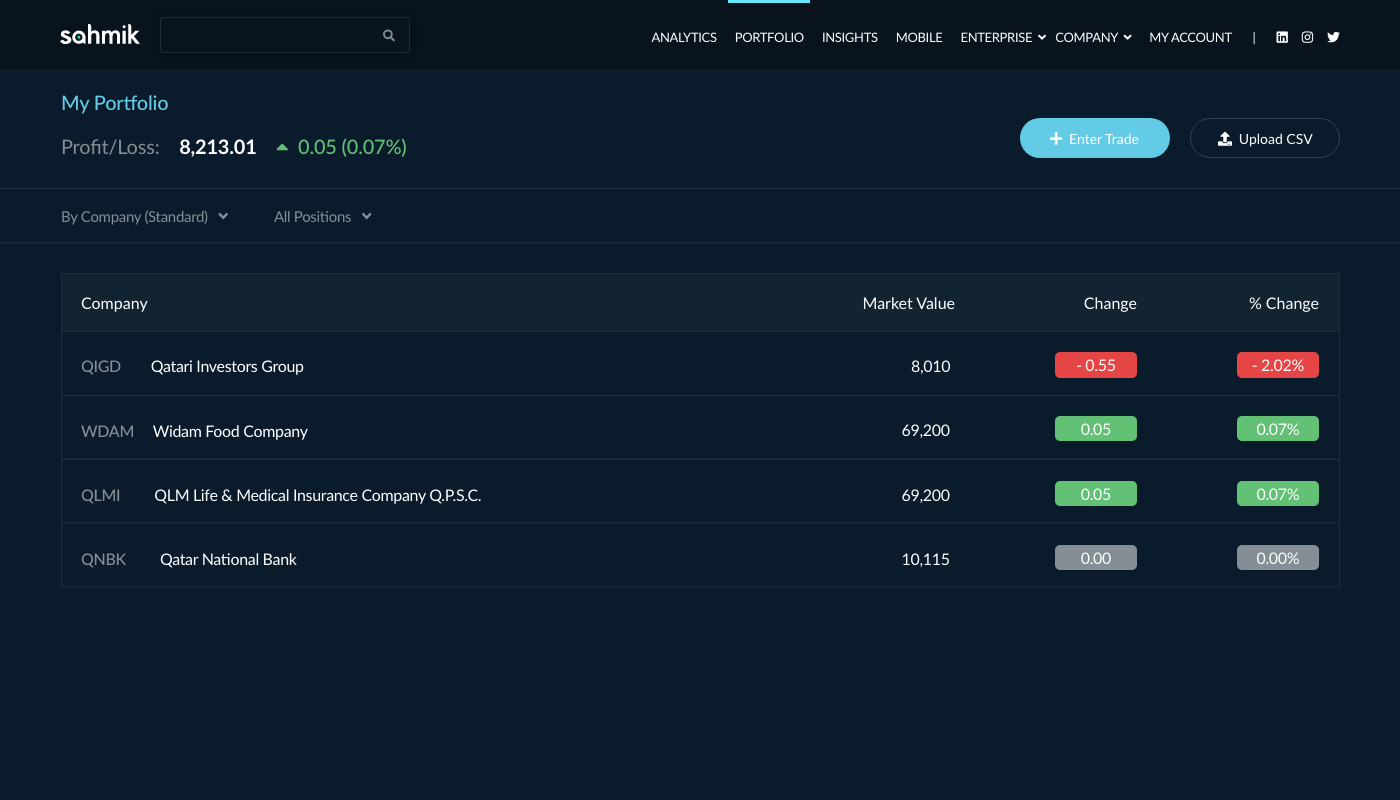Image resolution: width=1400 pixels, height=800 pixels.
Task: Open the Portfolio nav item
Action: [x=769, y=37]
